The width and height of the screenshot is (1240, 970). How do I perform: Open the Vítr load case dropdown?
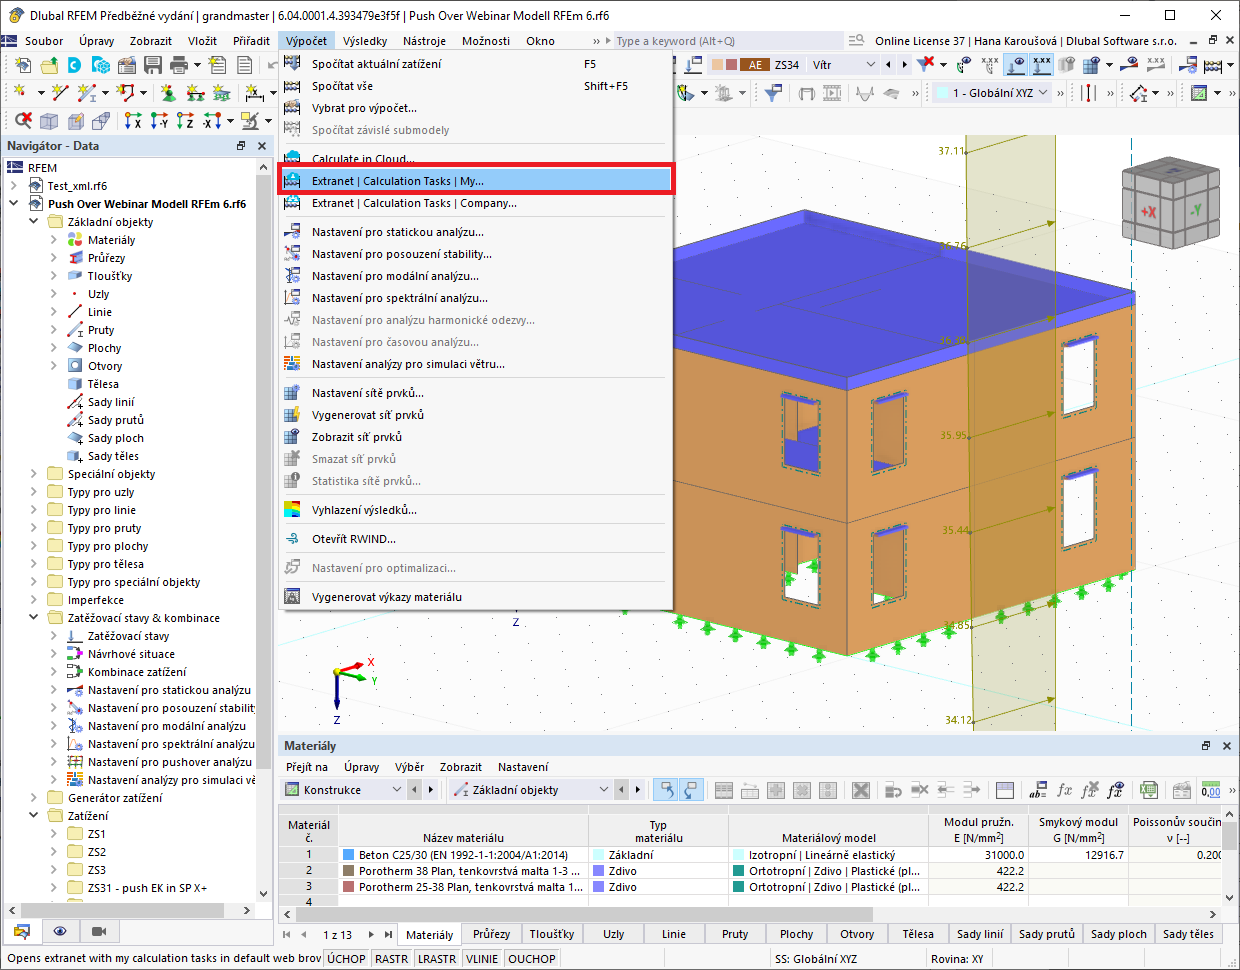coord(870,65)
